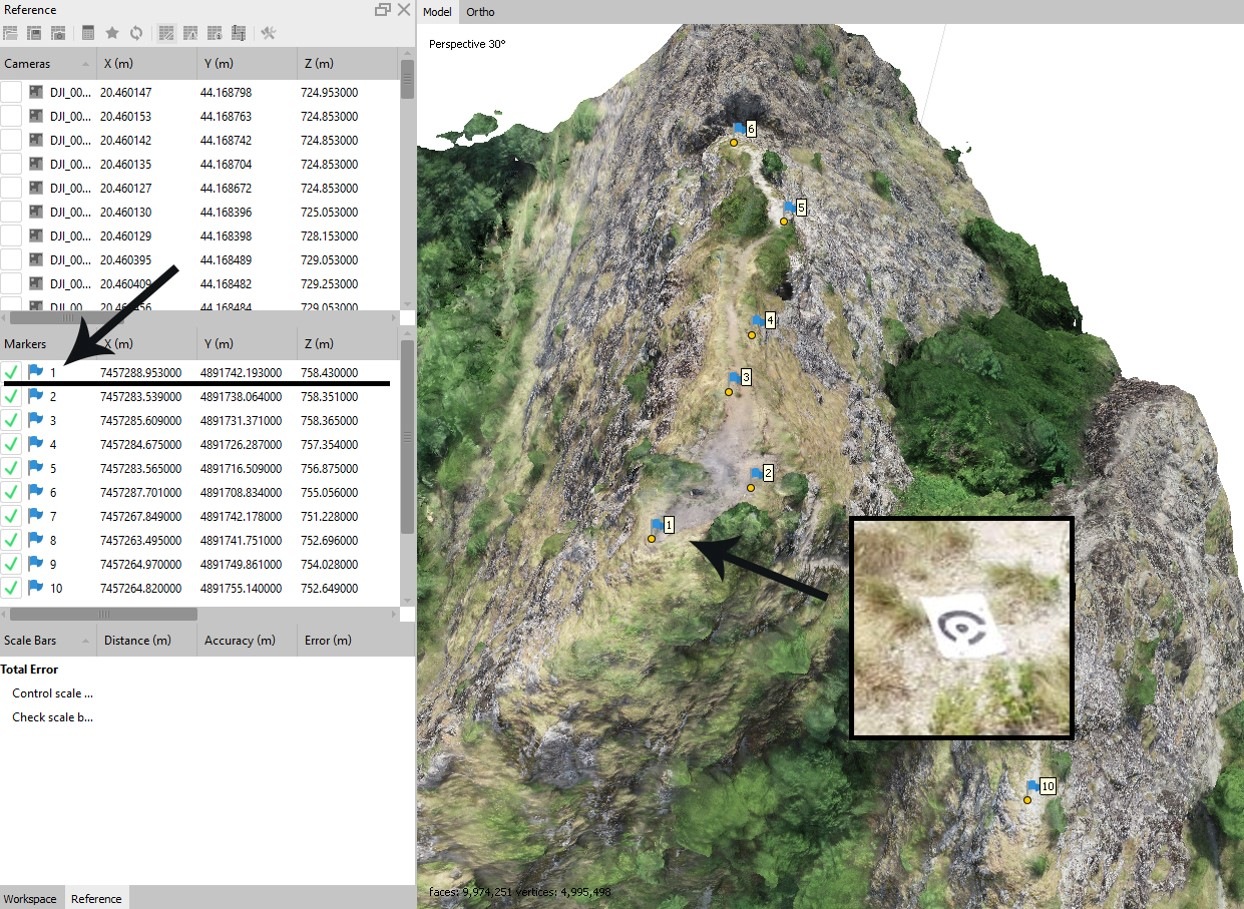
Task: Click the Update transform refresh icon
Action: click(x=136, y=33)
